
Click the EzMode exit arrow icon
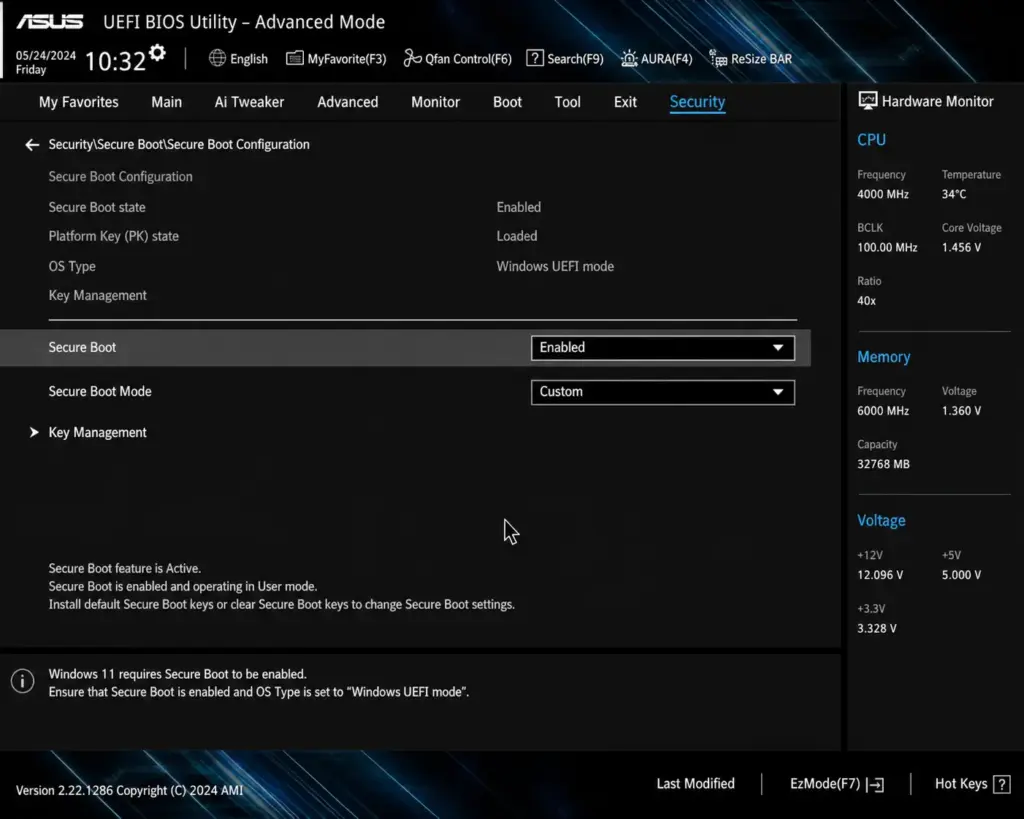coord(875,784)
